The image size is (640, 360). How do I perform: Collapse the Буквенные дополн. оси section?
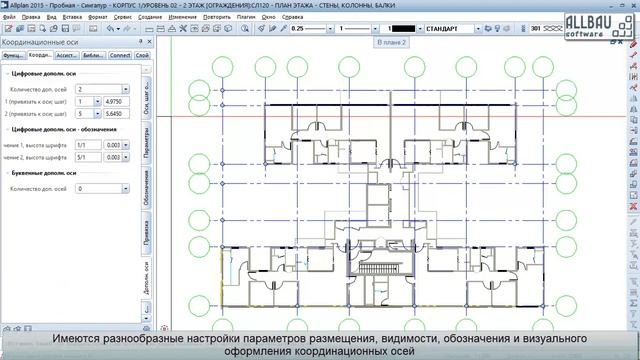pyautogui.click(x=8, y=173)
